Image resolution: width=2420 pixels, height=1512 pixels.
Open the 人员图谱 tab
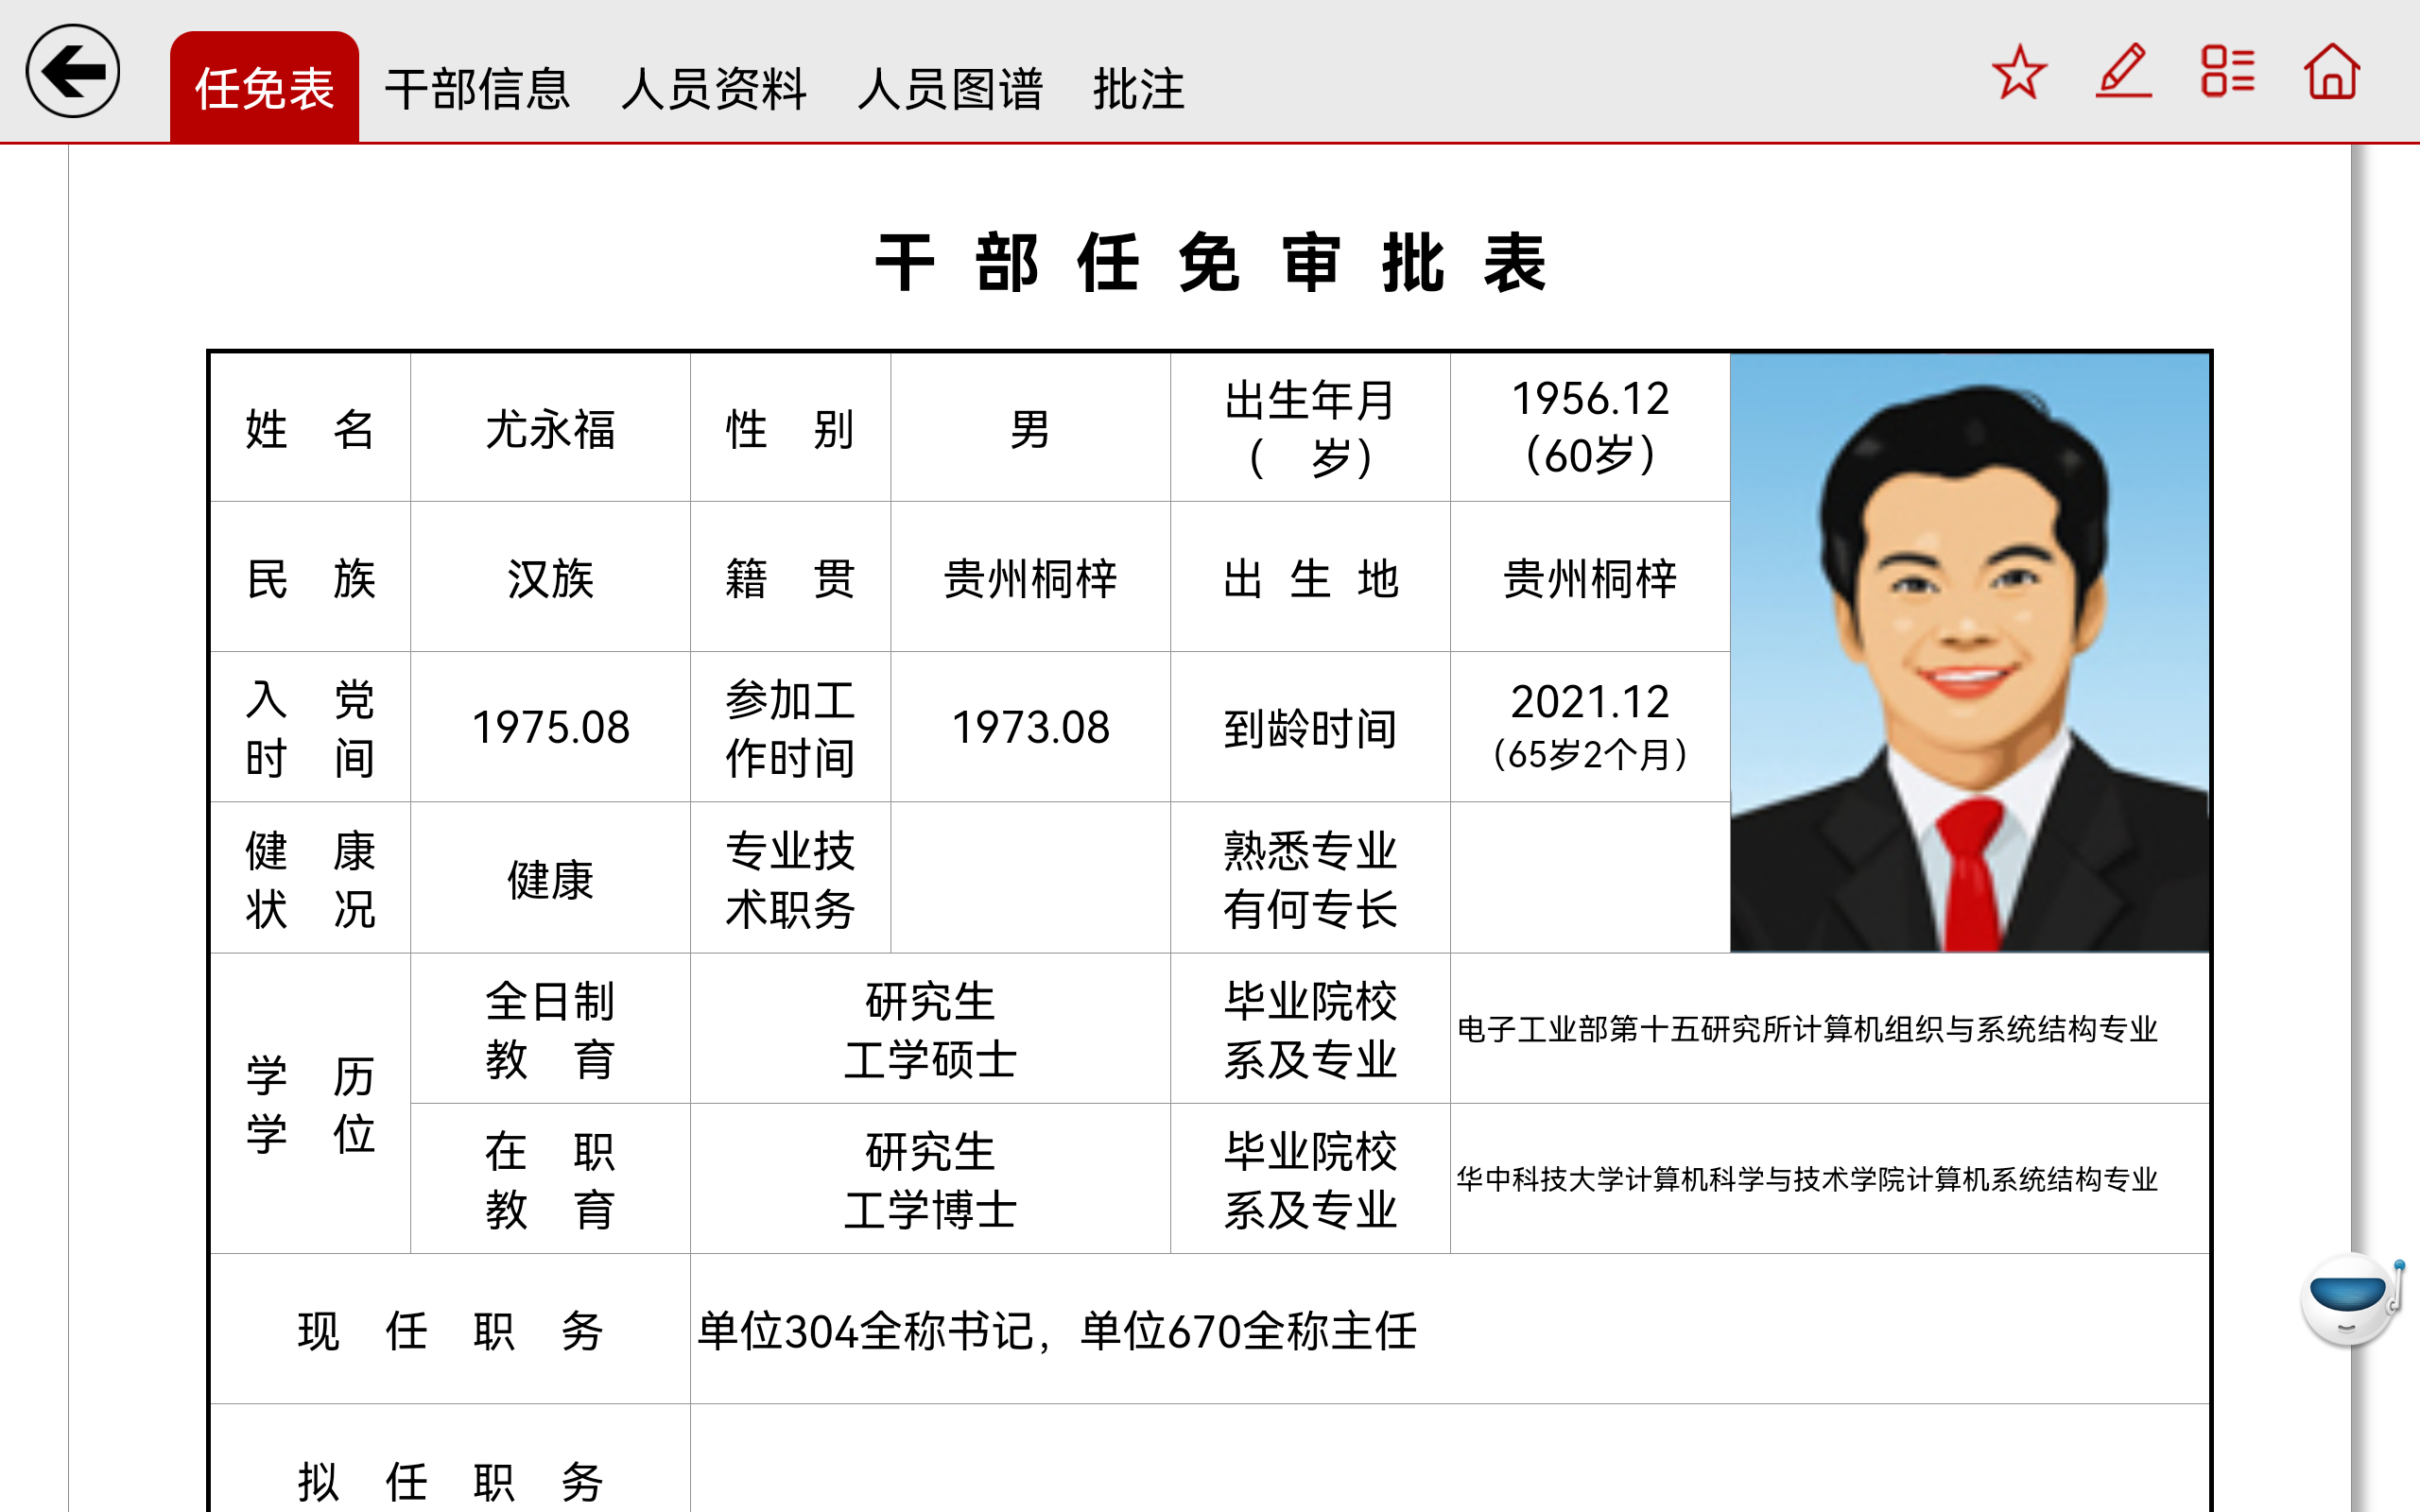[950, 88]
